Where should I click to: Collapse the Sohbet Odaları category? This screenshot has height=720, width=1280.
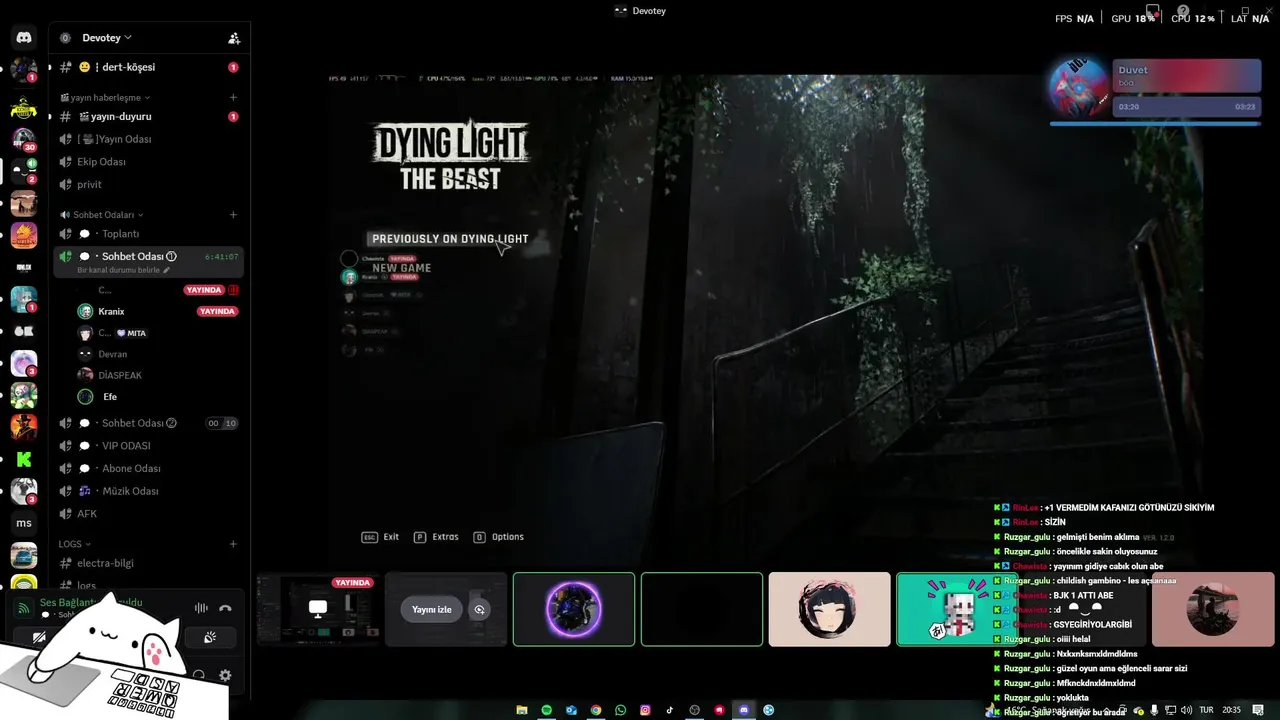pyautogui.click(x=102, y=215)
